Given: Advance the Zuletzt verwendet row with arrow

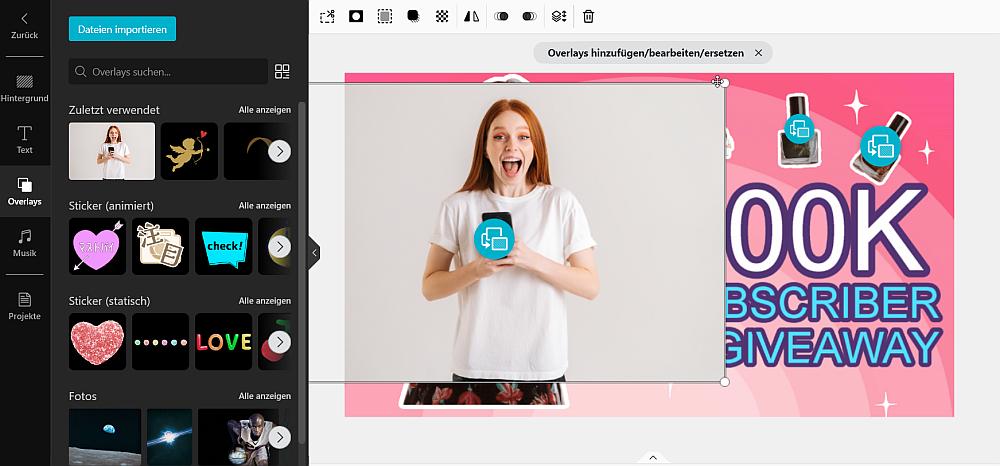Looking at the screenshot, I should point(279,151).
